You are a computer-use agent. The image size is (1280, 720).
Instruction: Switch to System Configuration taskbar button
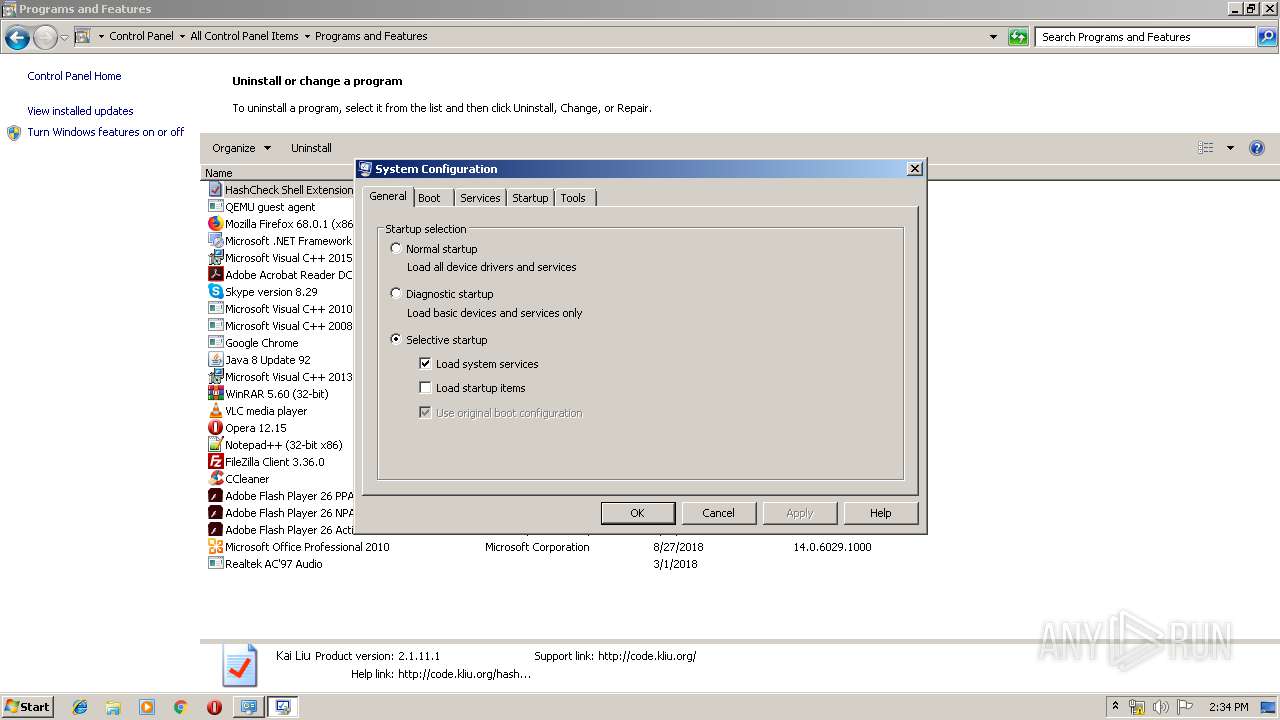283,707
